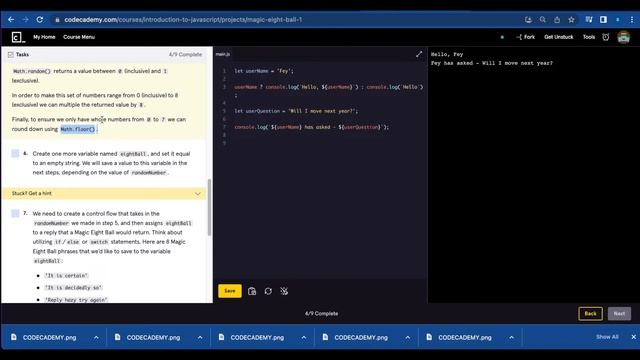The image size is (640, 360).
Task: Click the copy to clipboard icon
Action: point(252,291)
